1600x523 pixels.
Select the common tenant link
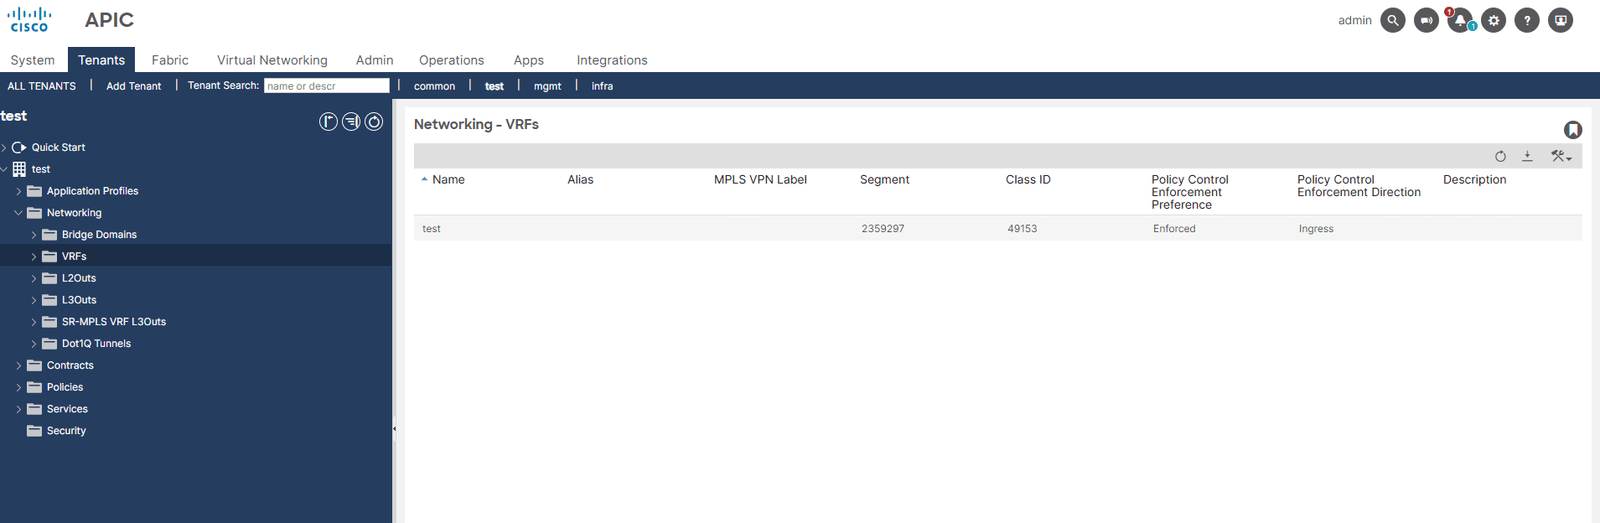pyautogui.click(x=434, y=86)
